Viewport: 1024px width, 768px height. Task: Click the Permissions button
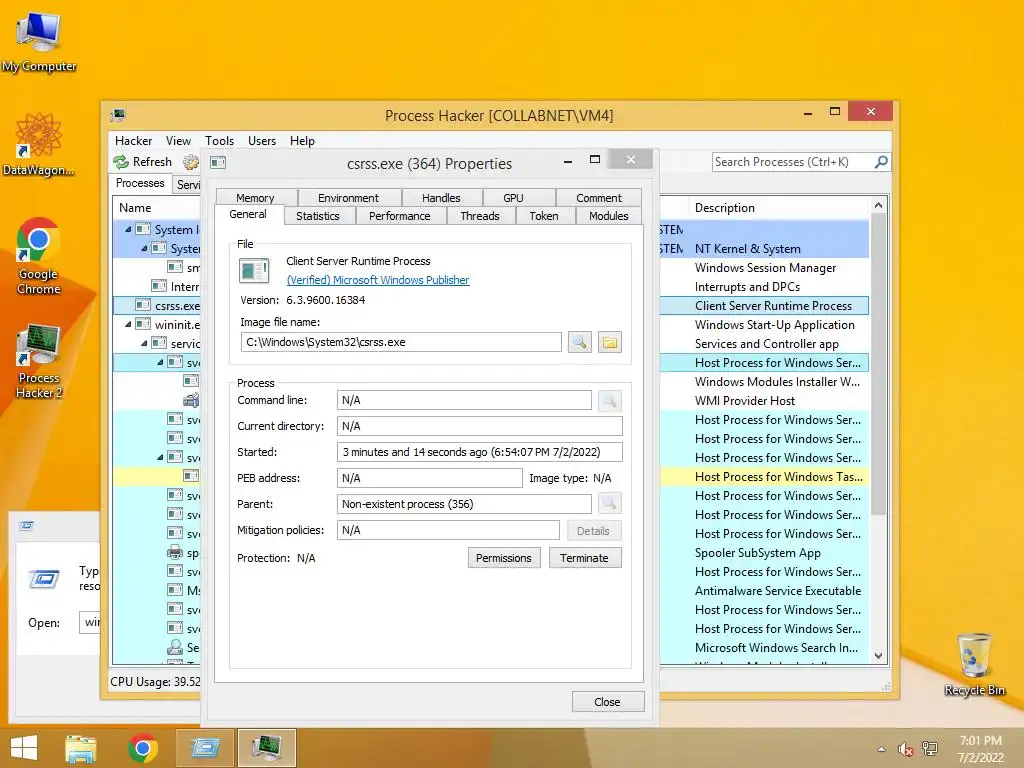click(504, 558)
